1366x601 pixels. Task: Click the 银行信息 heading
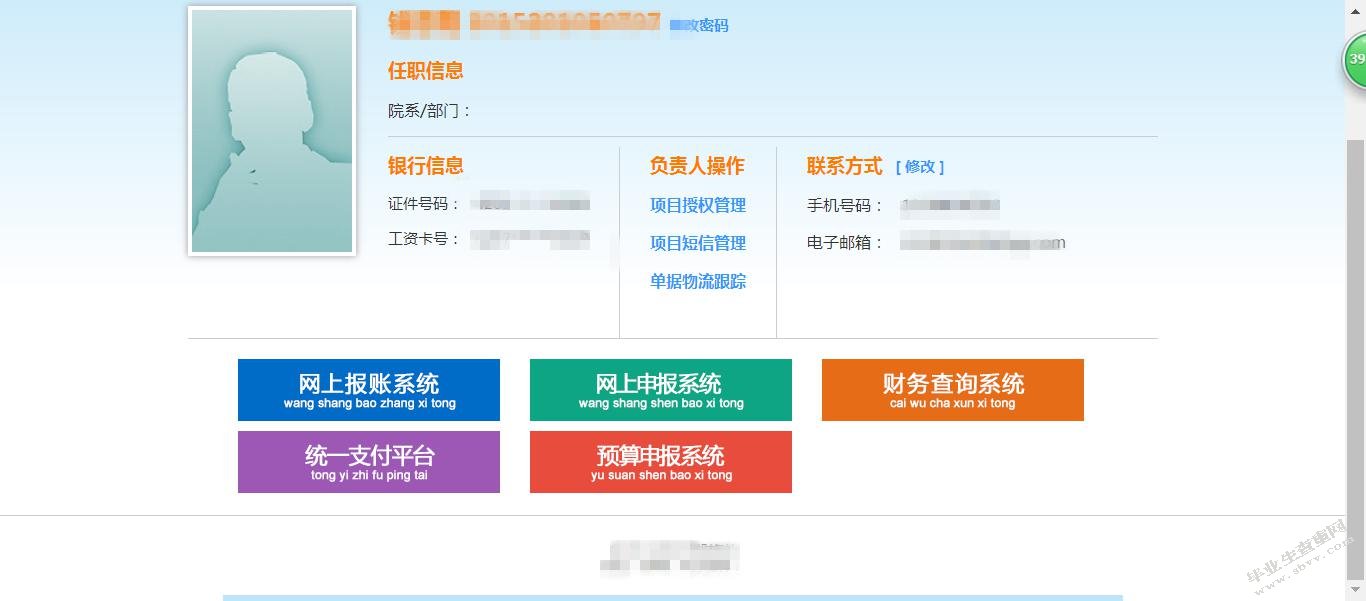[426, 166]
